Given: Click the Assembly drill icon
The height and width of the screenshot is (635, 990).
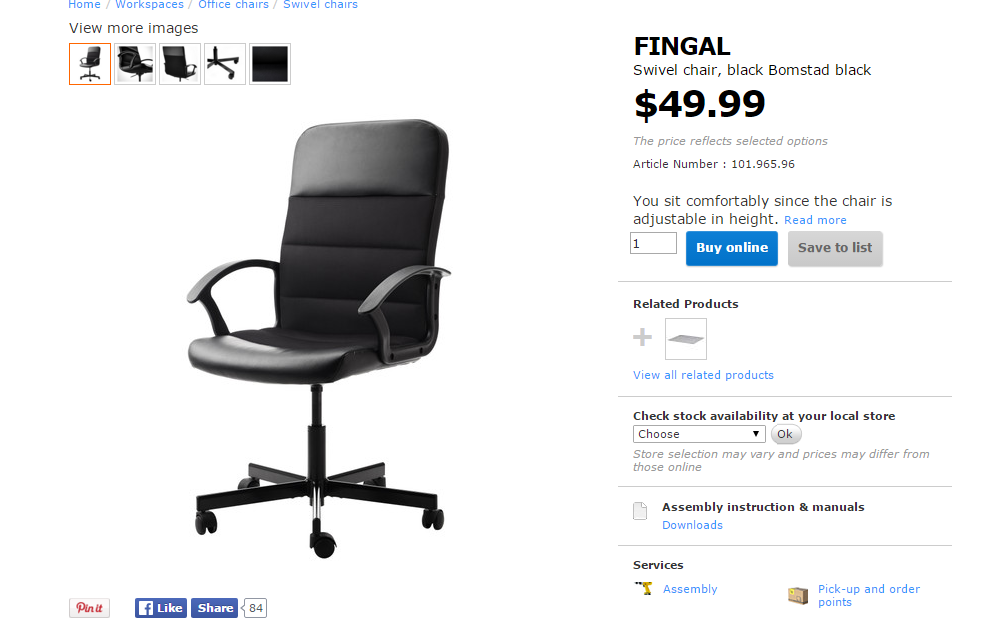Looking at the screenshot, I should [x=643, y=588].
